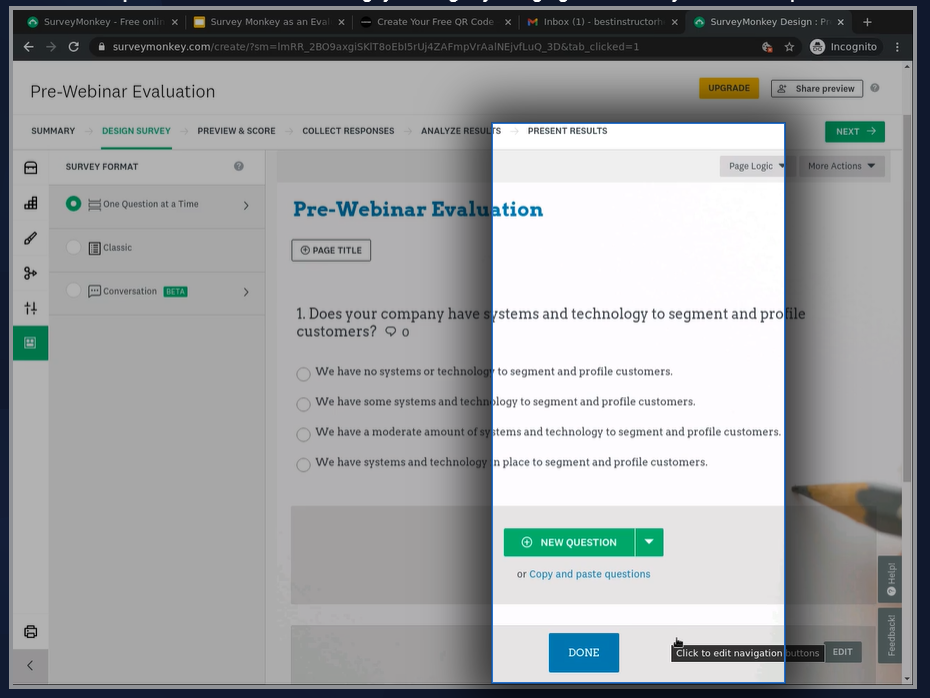930x698 pixels.
Task: Open the More Actions dropdown
Action: click(x=841, y=166)
